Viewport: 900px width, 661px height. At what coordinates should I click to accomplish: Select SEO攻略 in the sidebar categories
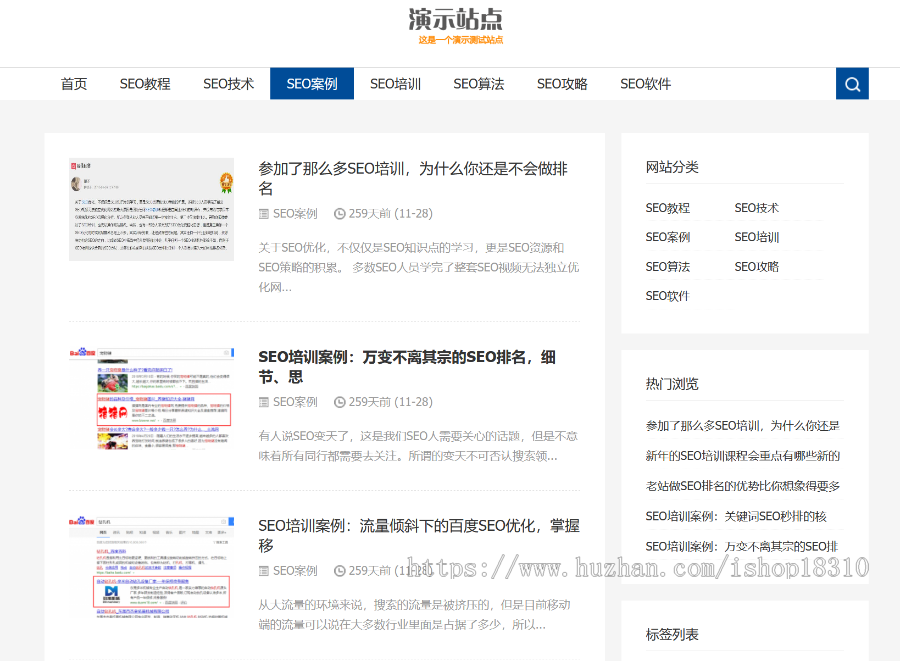(756, 266)
